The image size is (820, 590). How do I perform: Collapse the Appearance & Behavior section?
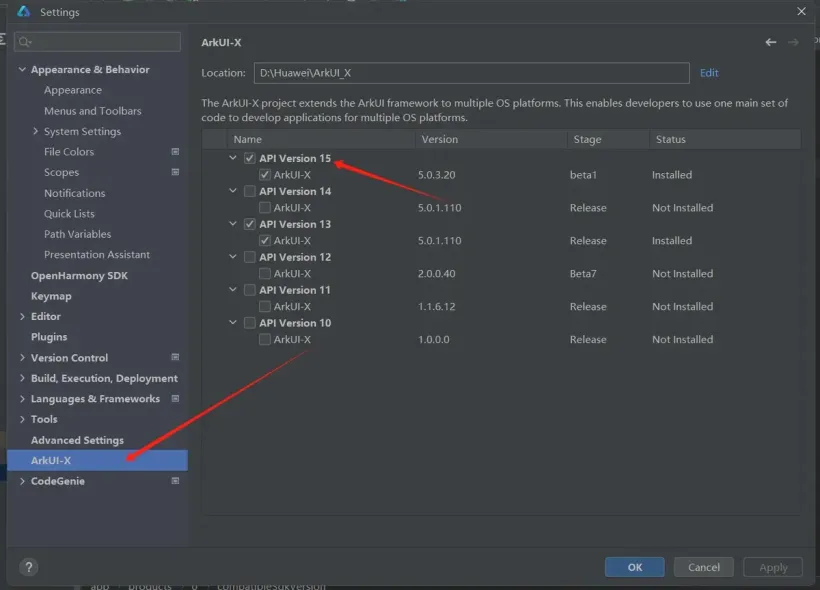click(22, 69)
